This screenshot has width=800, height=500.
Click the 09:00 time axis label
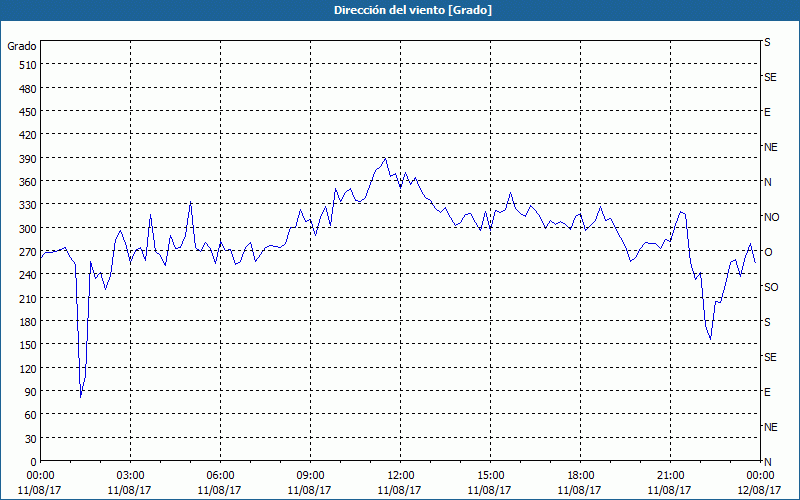coord(310,476)
